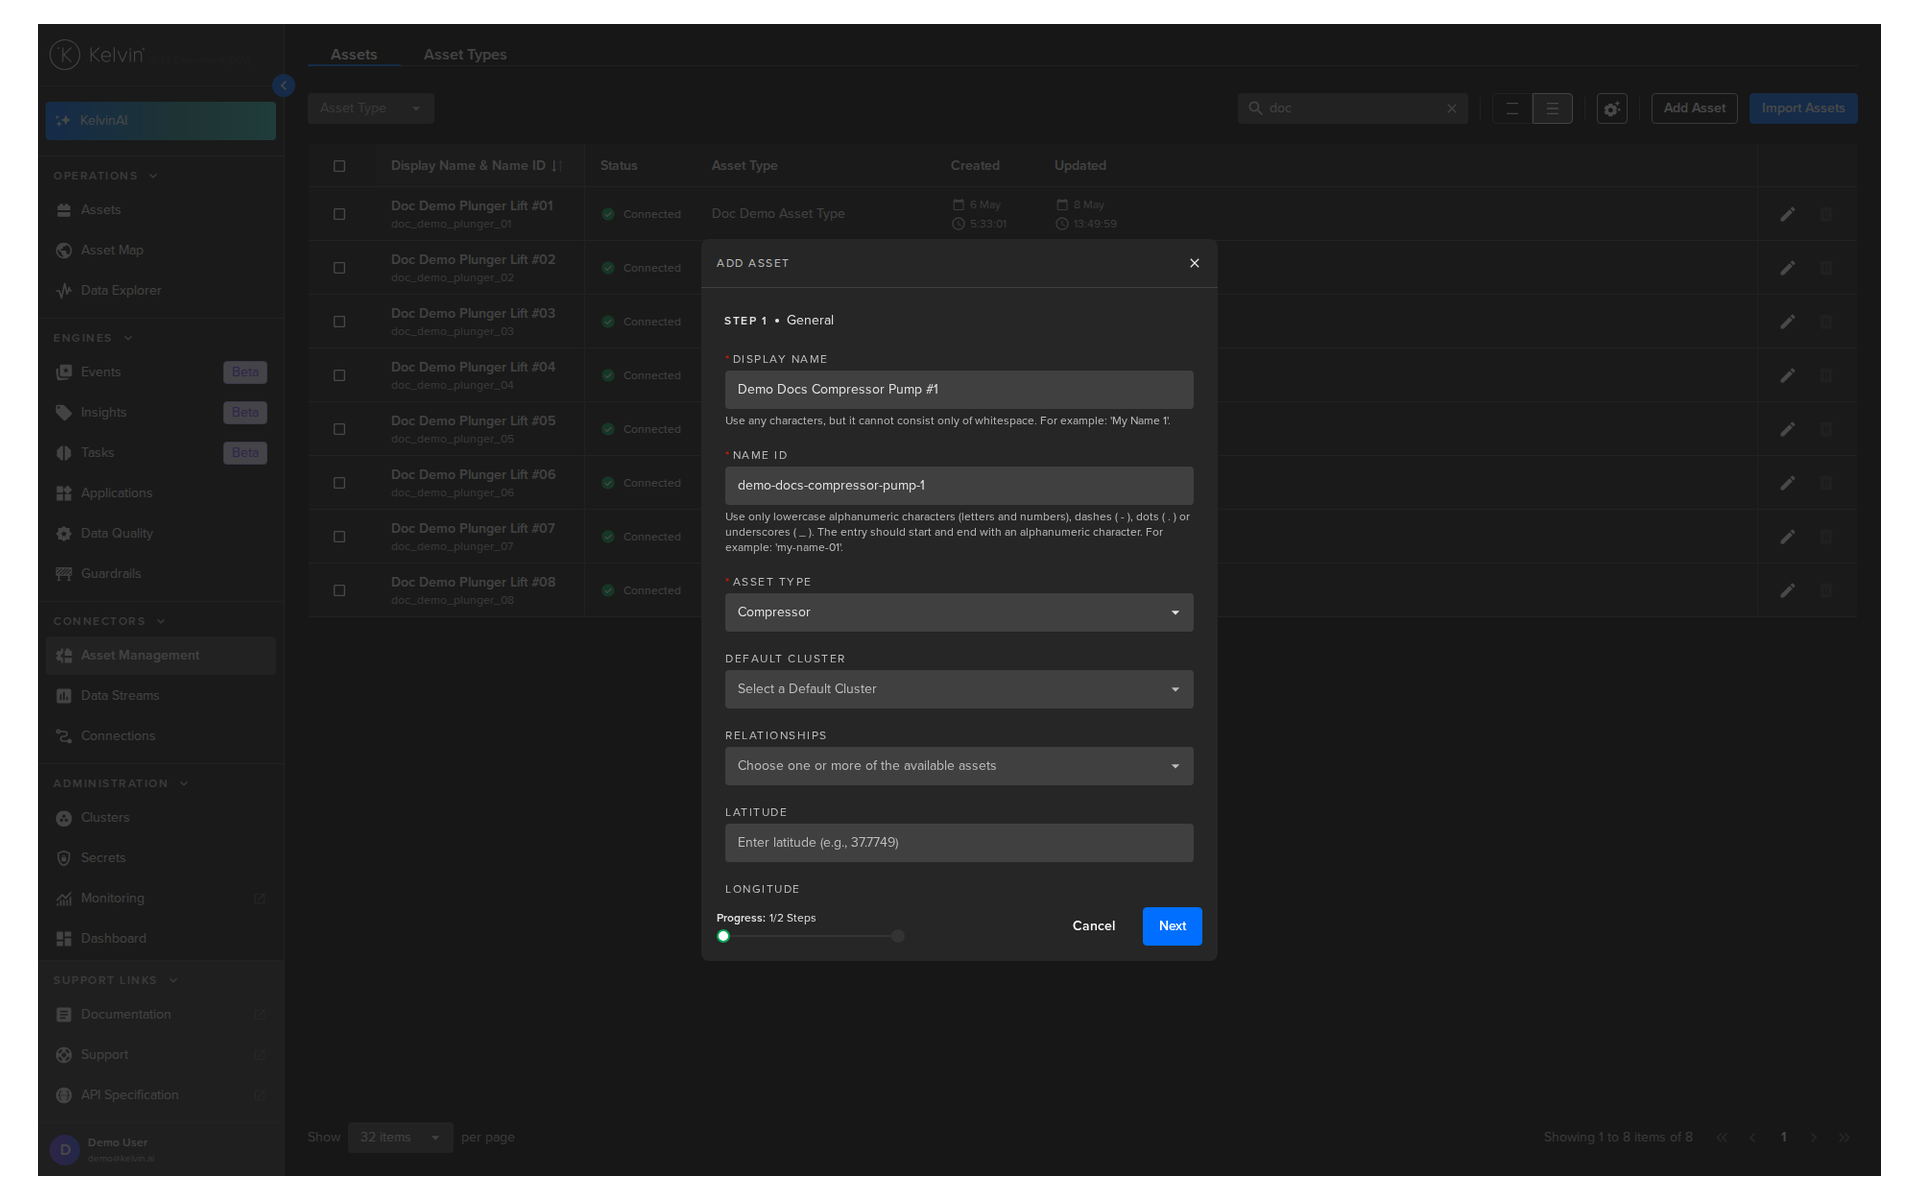The height and width of the screenshot is (1200, 1920).
Task: Check Doc Demo Plunger Lift #05 row
Action: coord(339,429)
